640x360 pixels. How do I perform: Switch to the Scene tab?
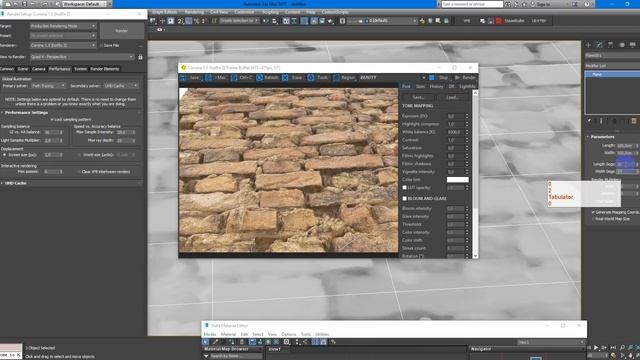(22, 69)
